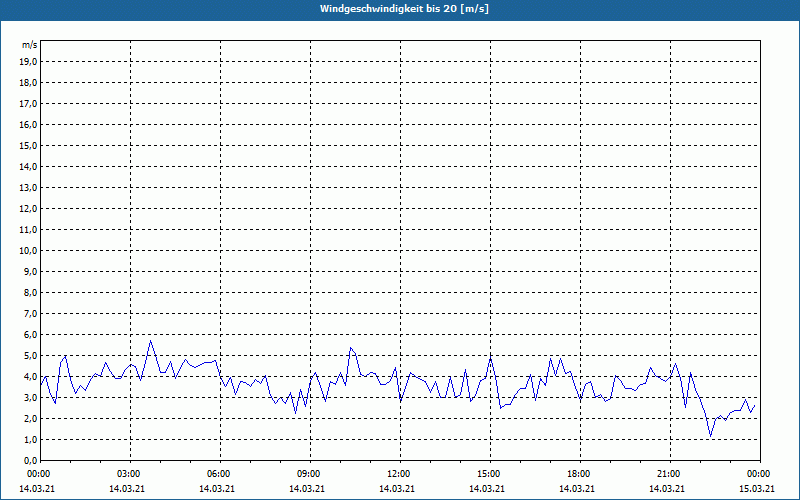Click the "15,0" y-axis label
This screenshot has width=800, height=500.
28,145
